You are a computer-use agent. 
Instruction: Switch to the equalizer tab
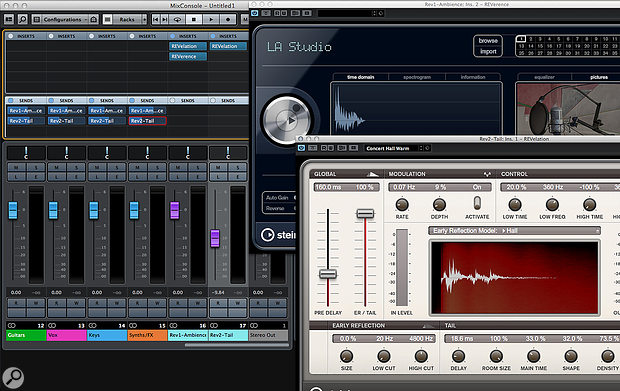pyautogui.click(x=544, y=77)
